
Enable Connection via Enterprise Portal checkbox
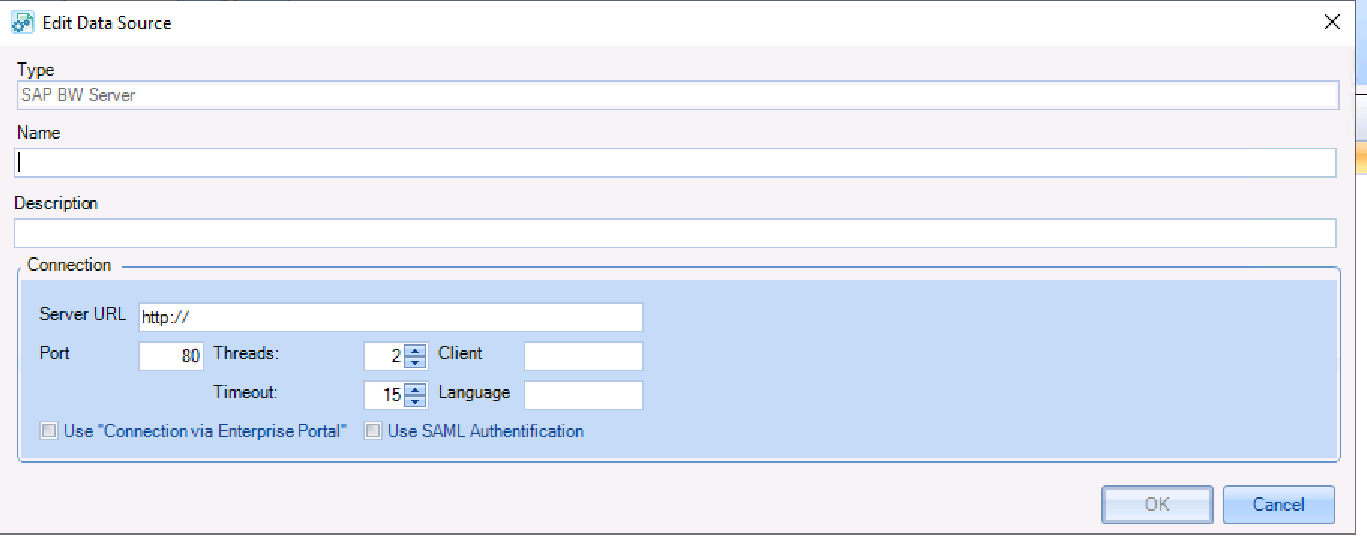coord(48,432)
